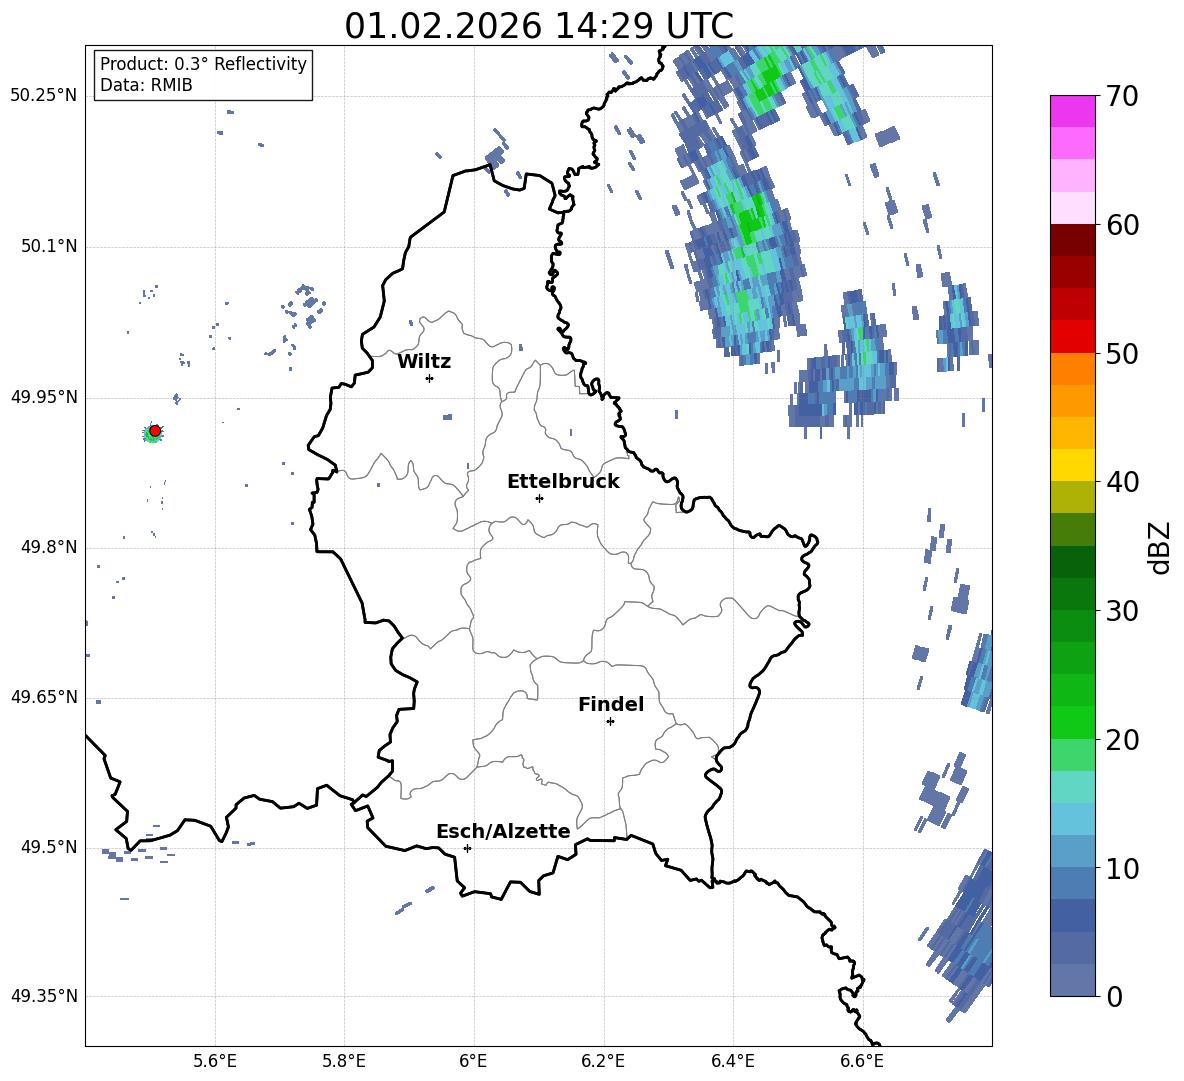
Task: Pick the yellow colorbar swatch at 40 dBZ
Action: (1072, 465)
